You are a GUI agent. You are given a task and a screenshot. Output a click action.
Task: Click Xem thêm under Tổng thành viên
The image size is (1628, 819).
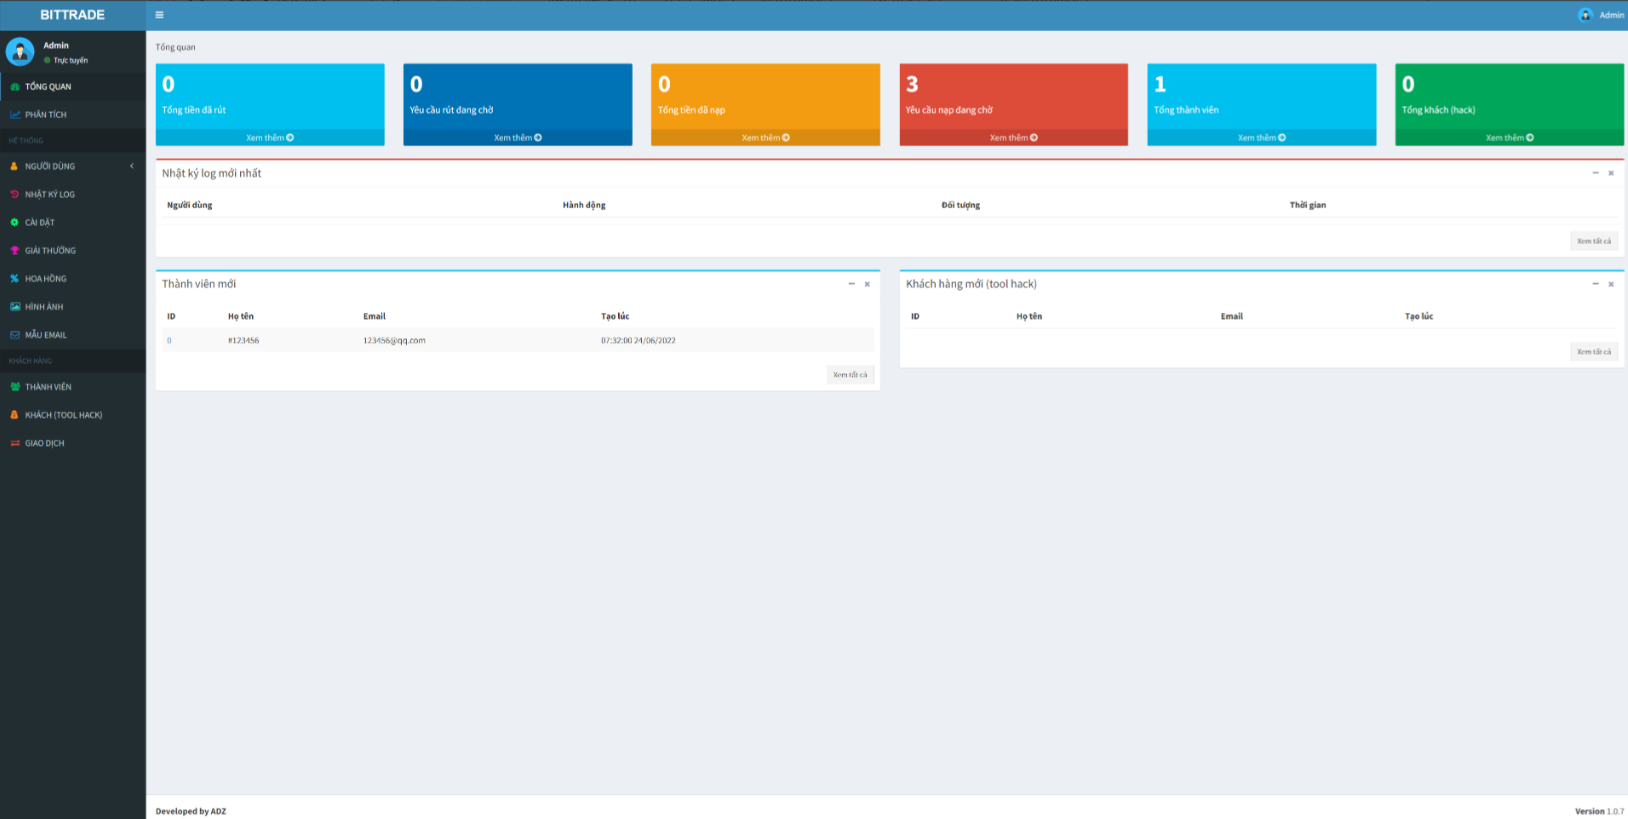(1261, 138)
